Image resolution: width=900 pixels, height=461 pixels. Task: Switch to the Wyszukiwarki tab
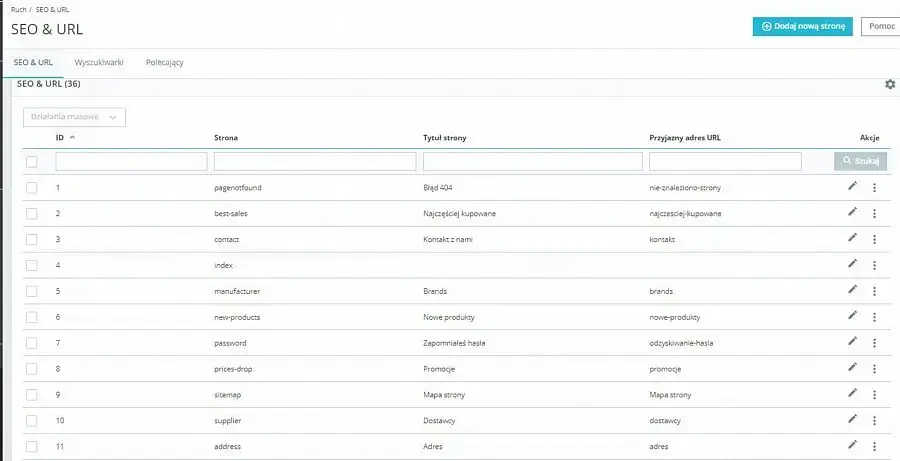(99, 62)
